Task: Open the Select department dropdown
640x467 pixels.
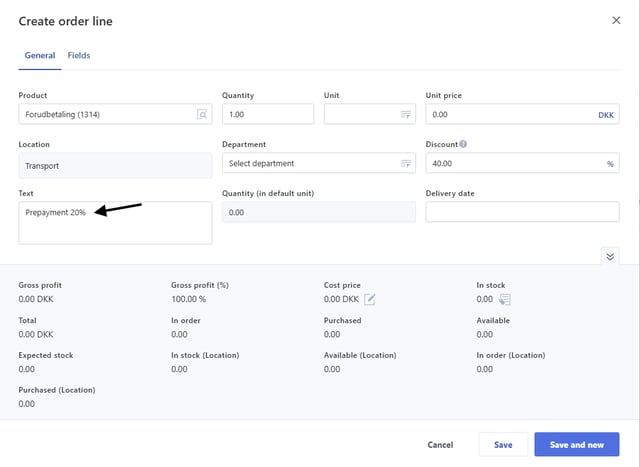Action: pos(310,164)
